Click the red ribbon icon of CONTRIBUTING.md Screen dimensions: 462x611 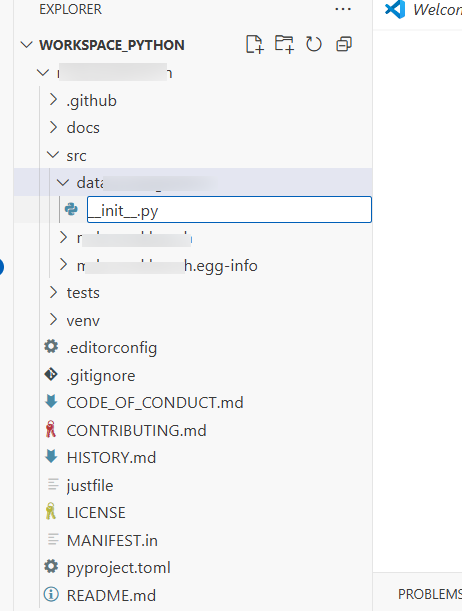pyautogui.click(x=51, y=429)
